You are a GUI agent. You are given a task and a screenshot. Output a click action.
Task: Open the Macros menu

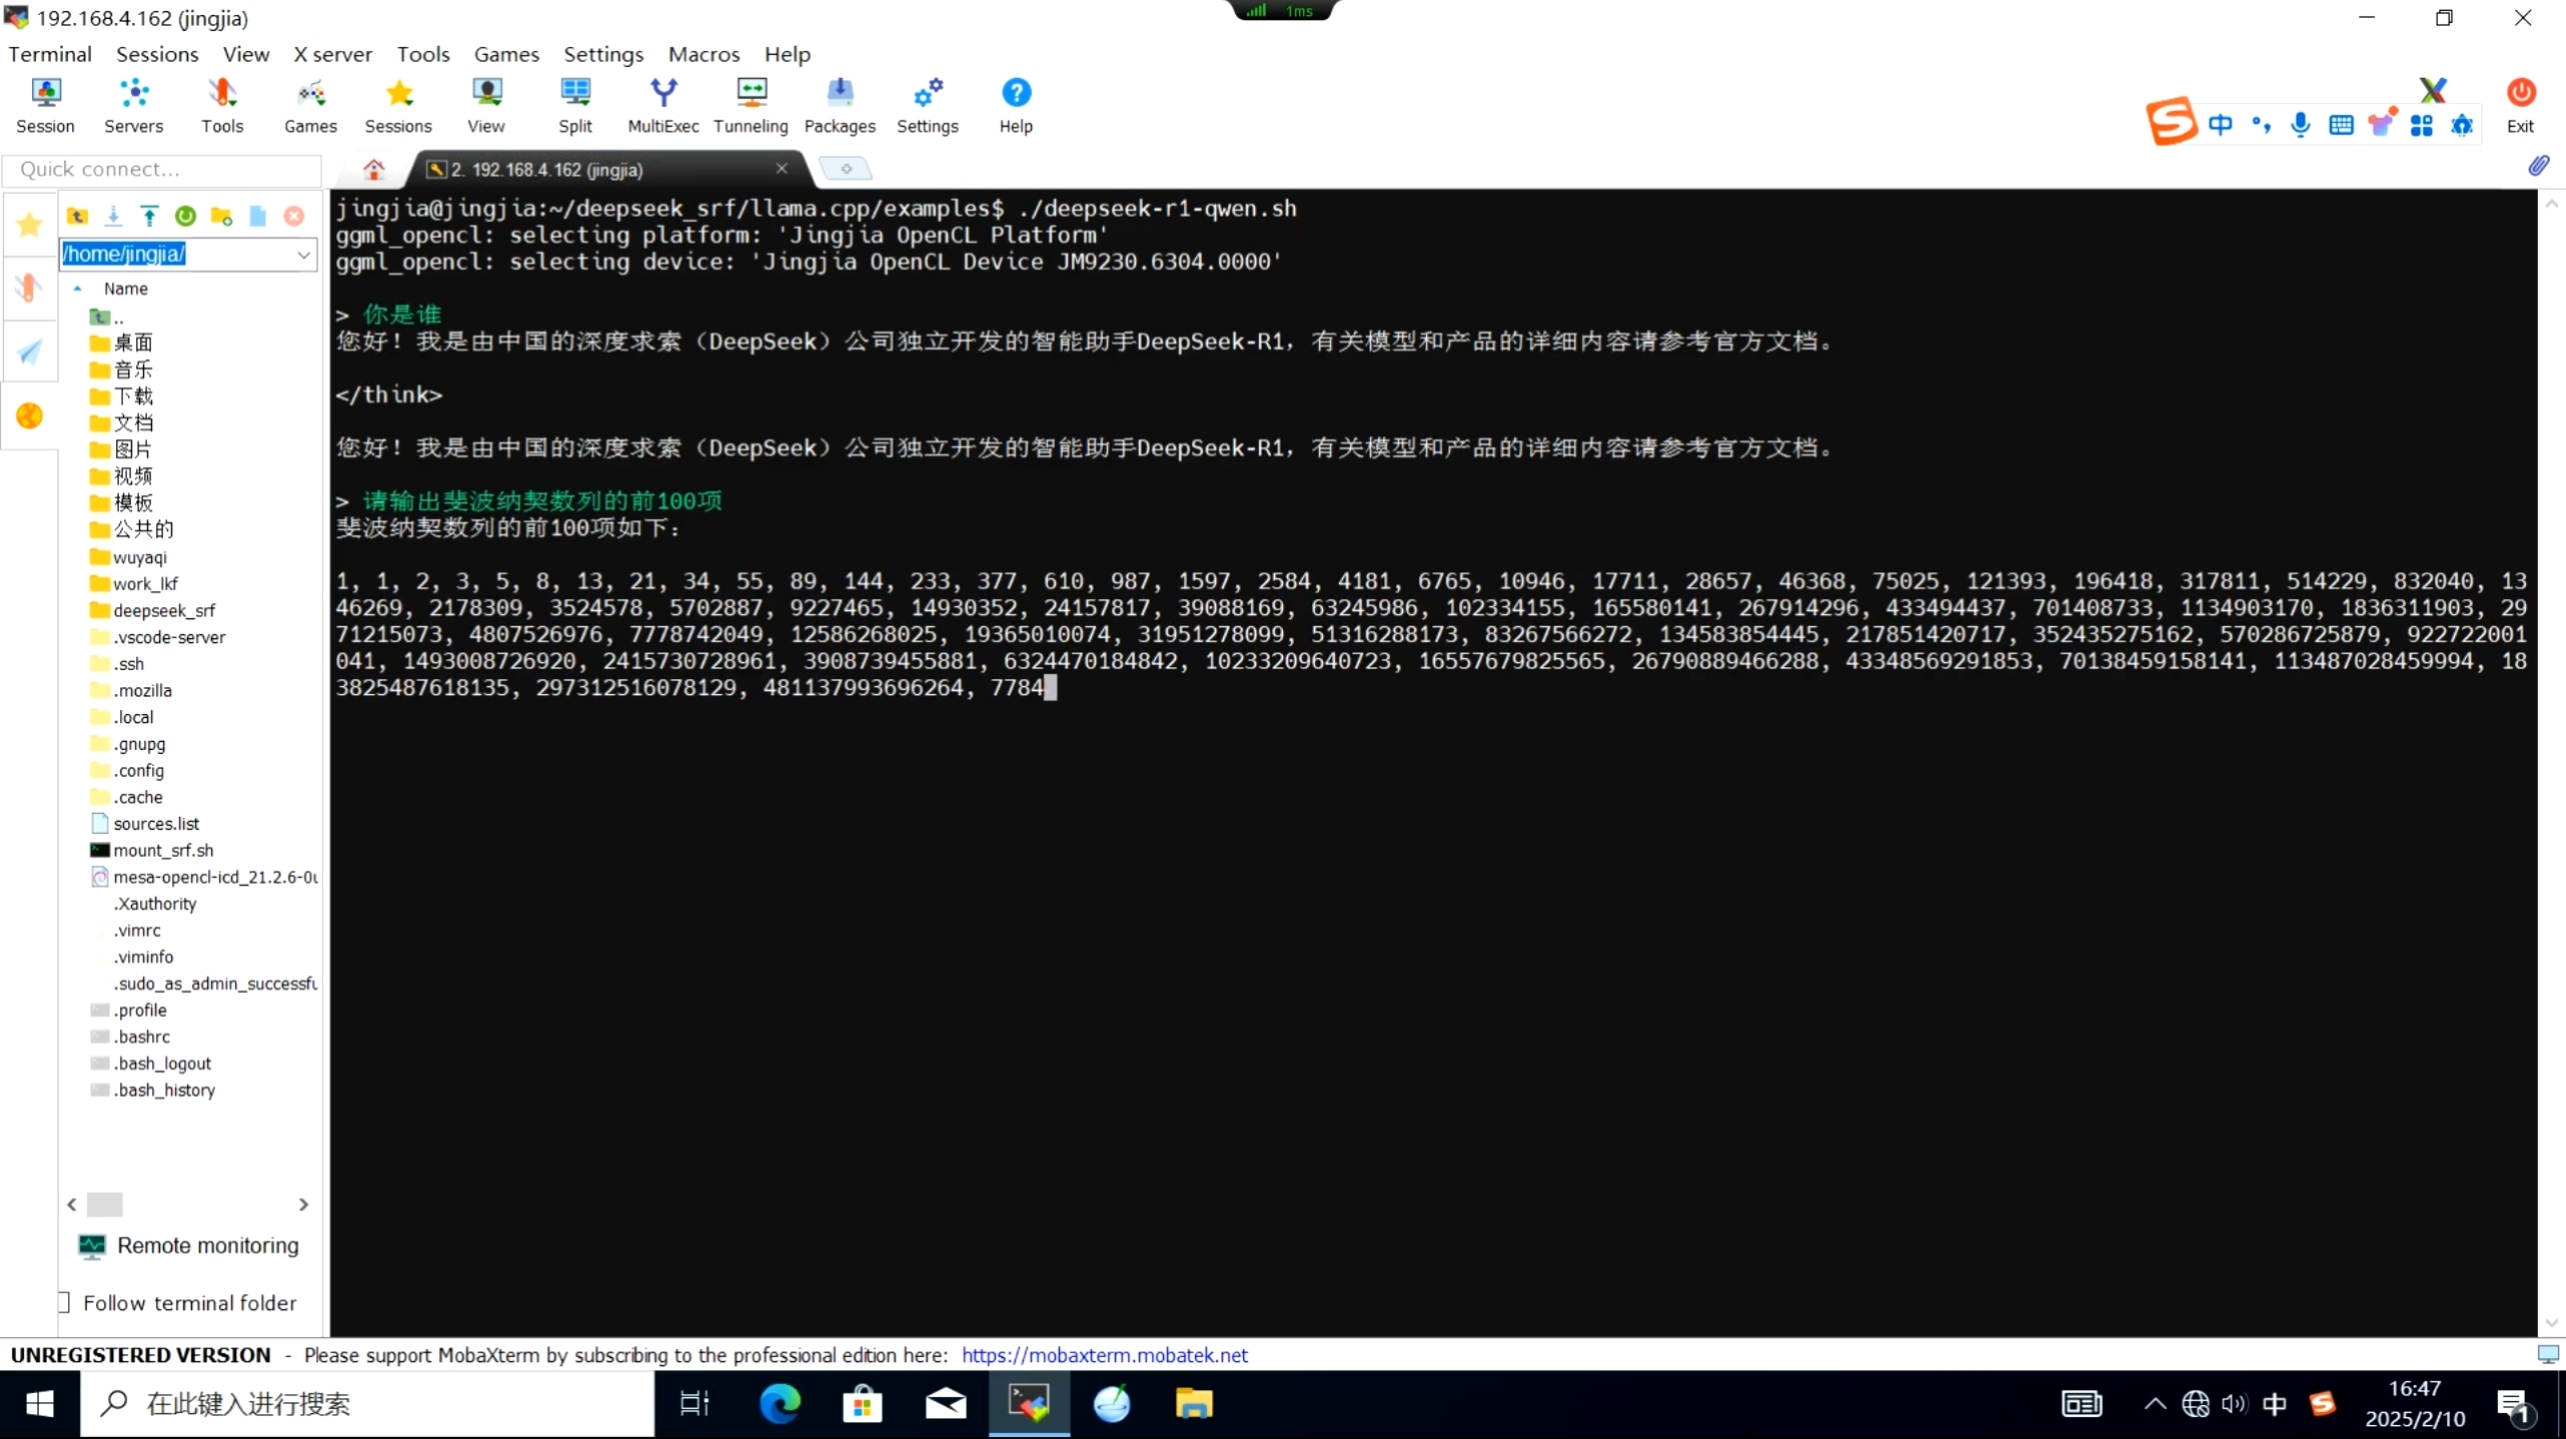[x=703, y=54]
